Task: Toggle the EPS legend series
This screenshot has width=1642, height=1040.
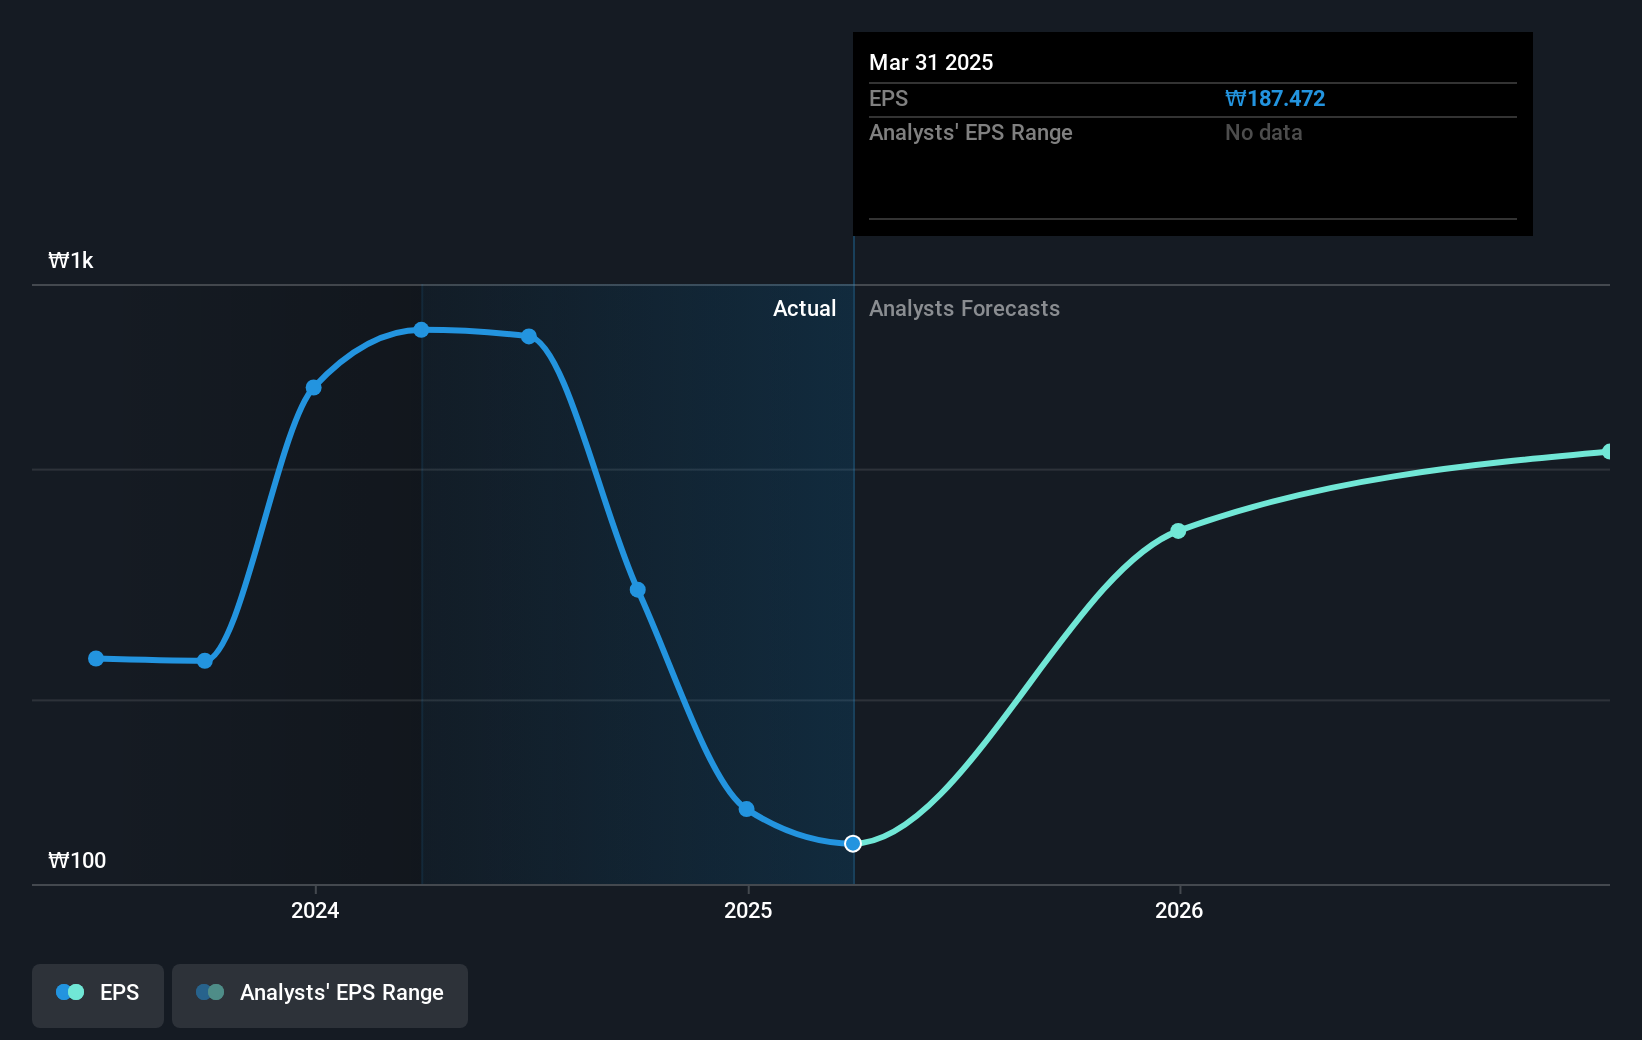Action: pyautogui.click(x=98, y=995)
